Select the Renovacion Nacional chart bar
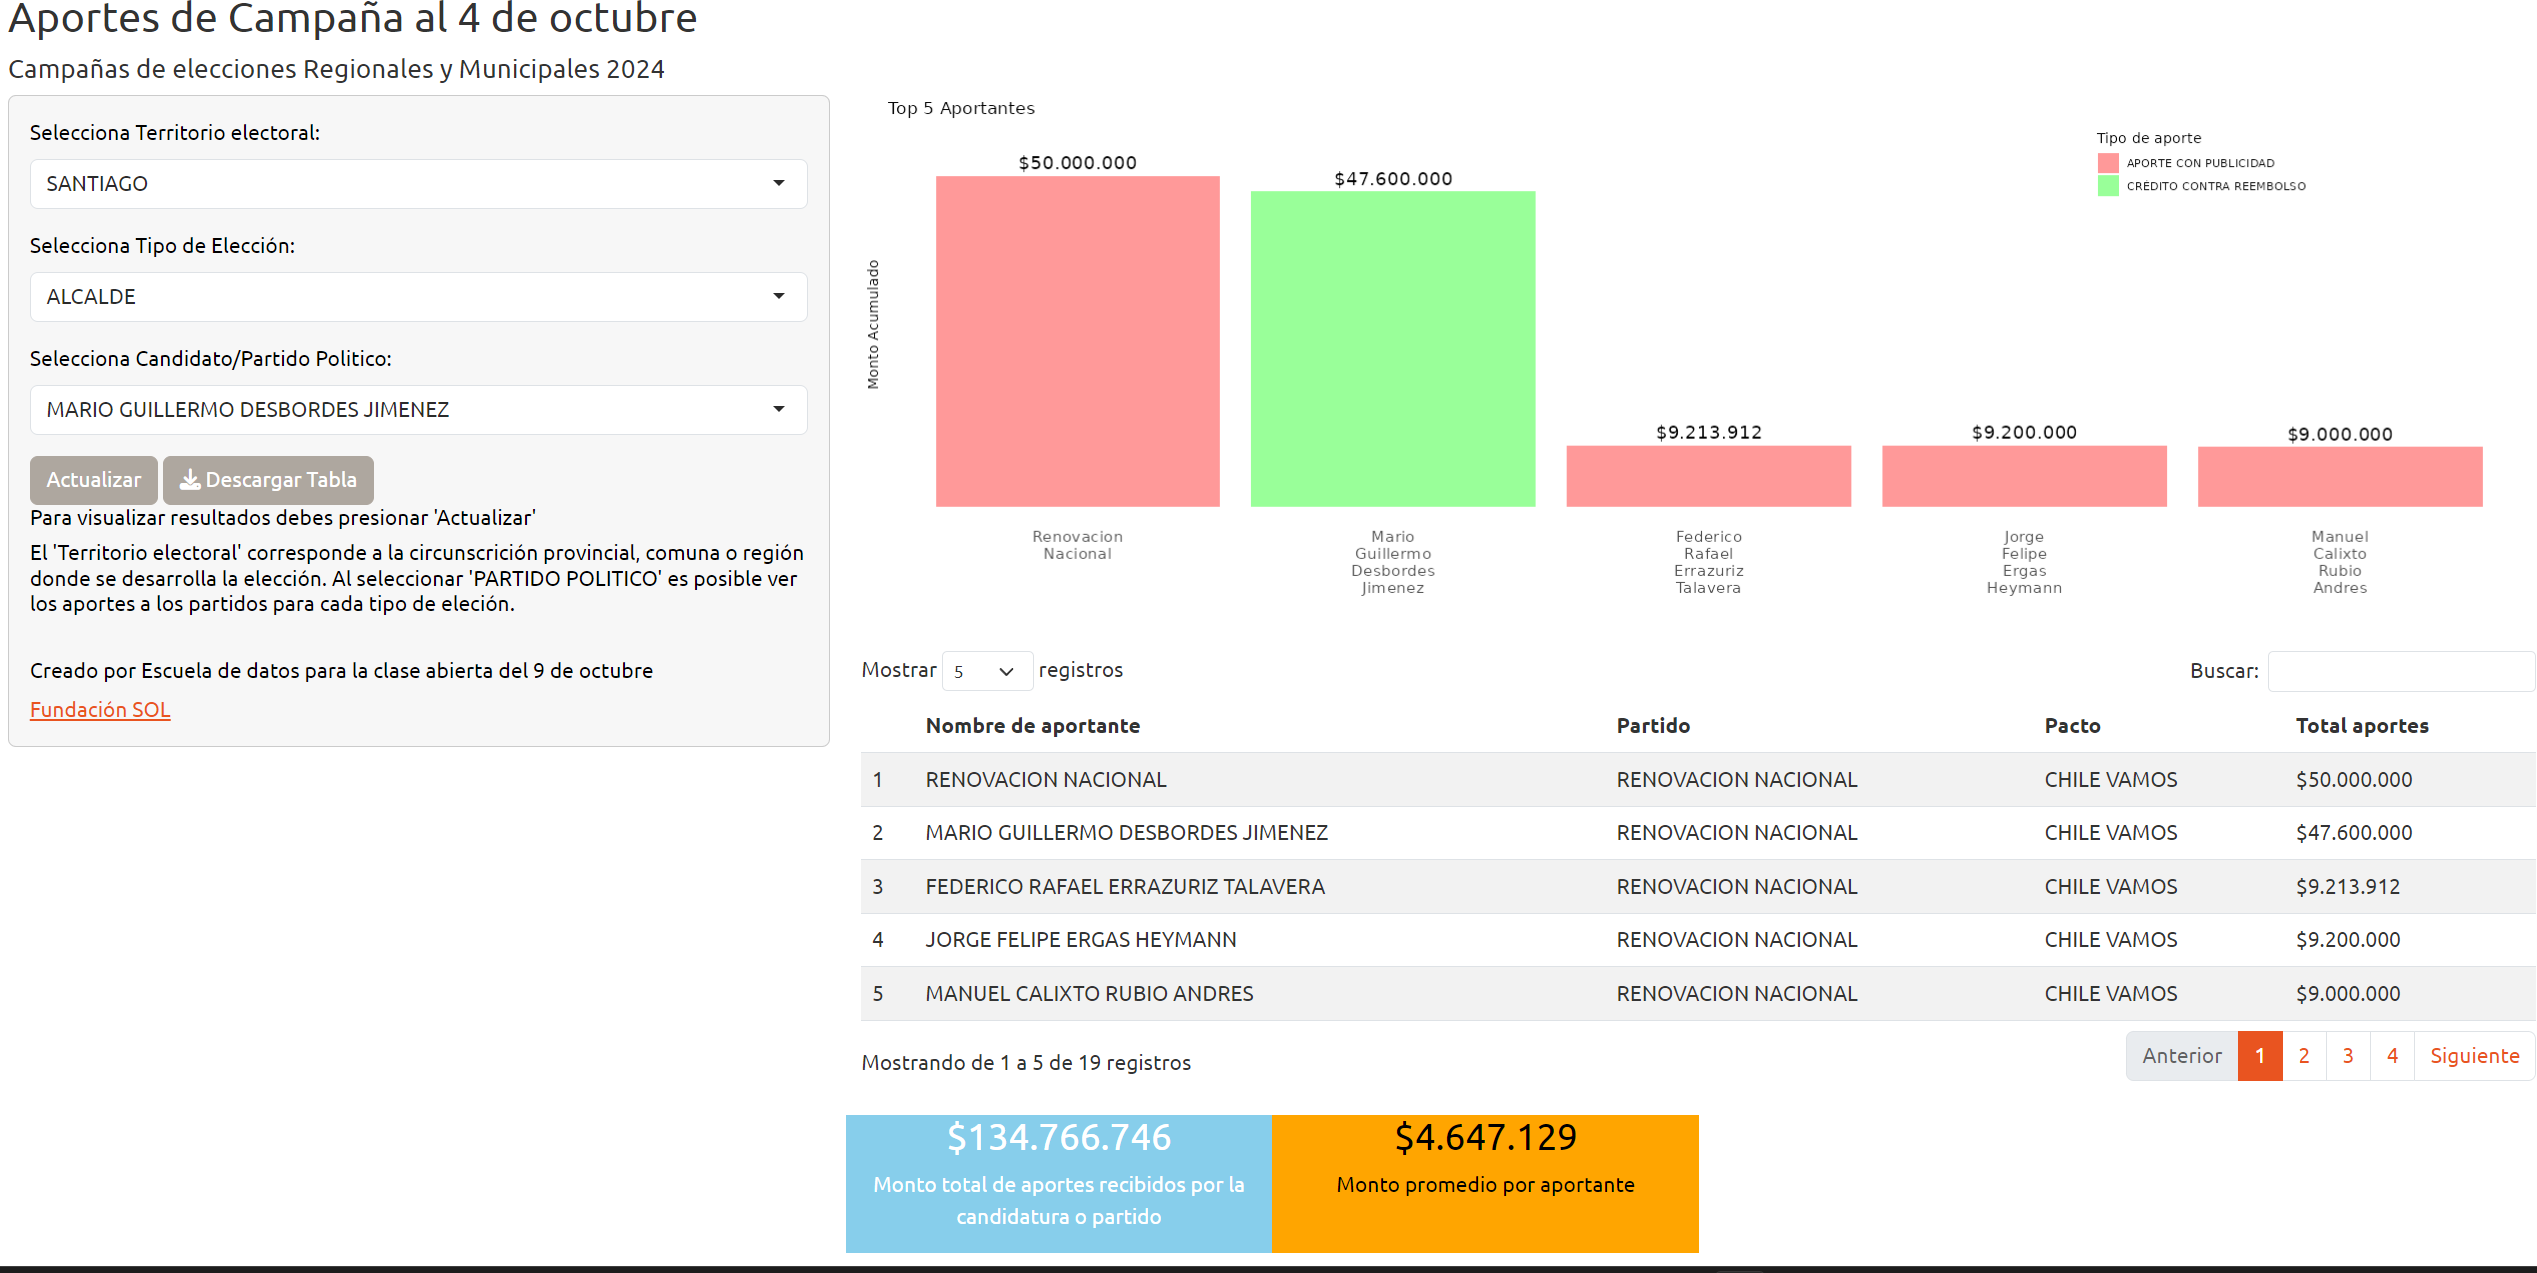2537x1273 pixels. pos(1077,341)
